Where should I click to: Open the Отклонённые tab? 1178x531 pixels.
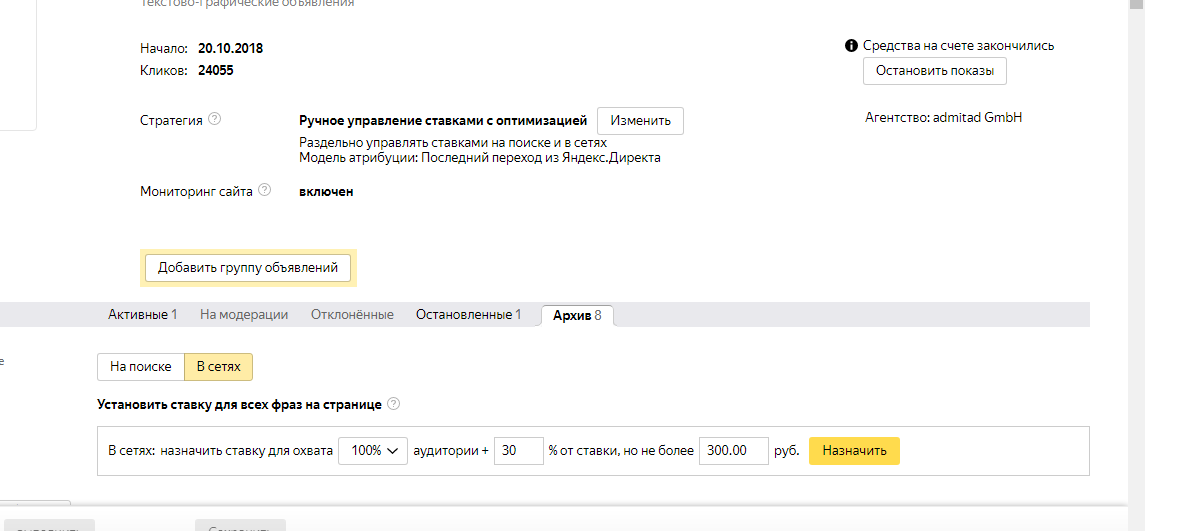(352, 315)
